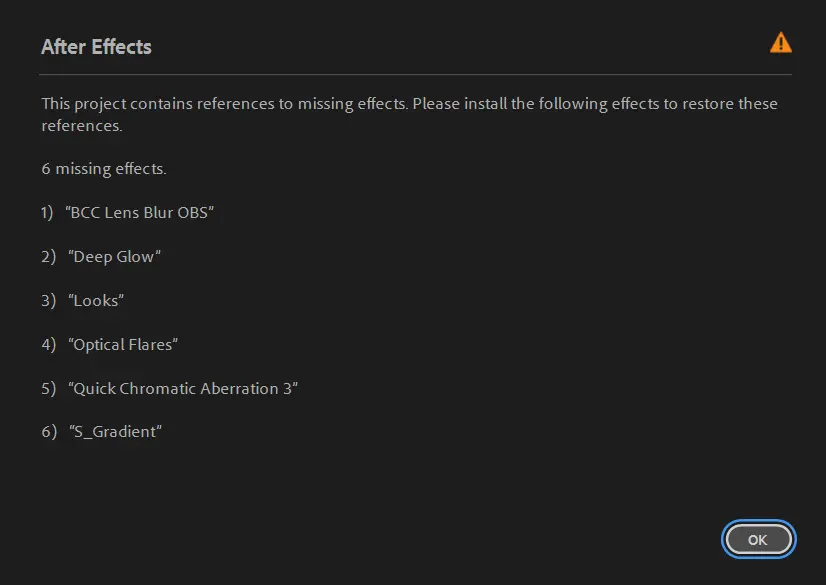This screenshot has width=826, height=585.
Task: Click the divider line below the title
Action: click(x=415, y=74)
